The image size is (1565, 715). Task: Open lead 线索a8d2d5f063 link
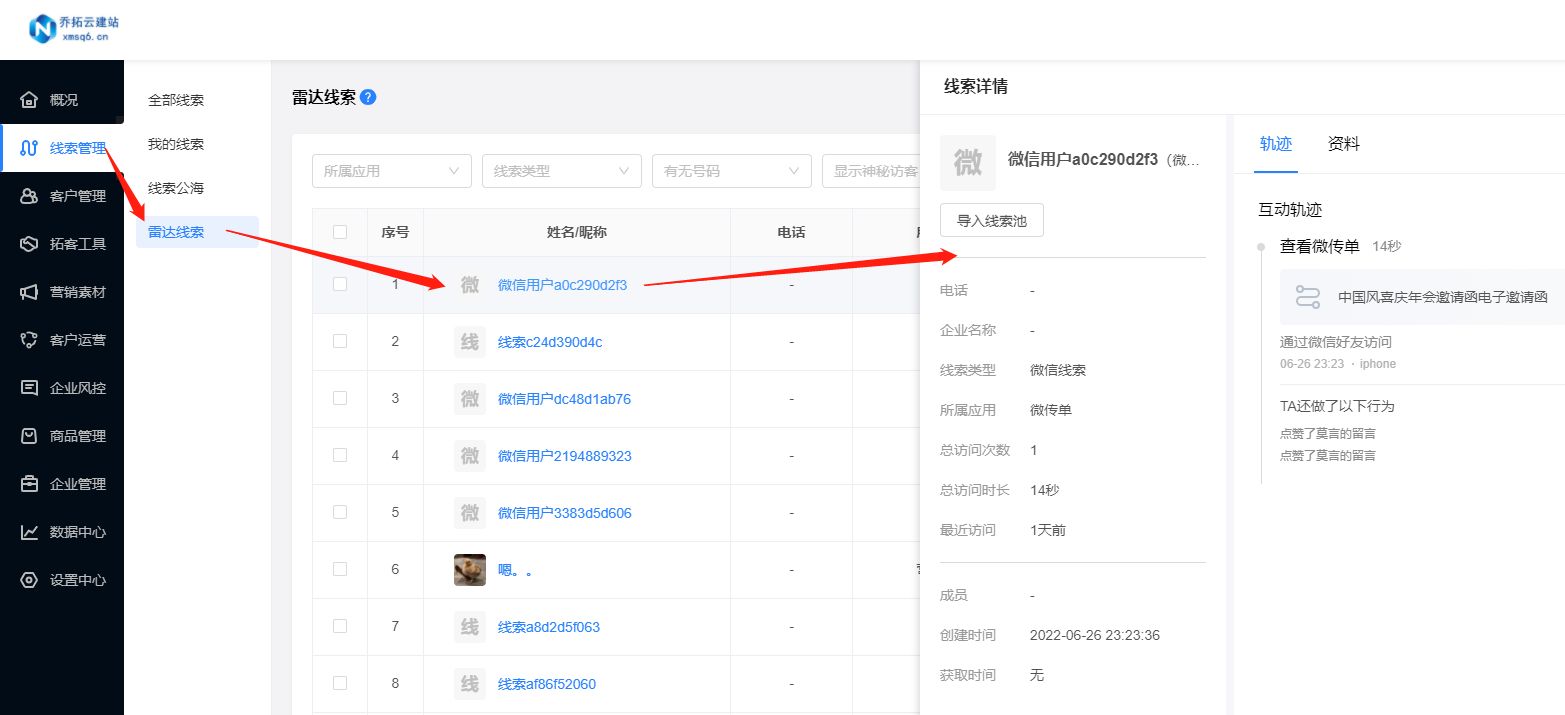pyautogui.click(x=549, y=627)
